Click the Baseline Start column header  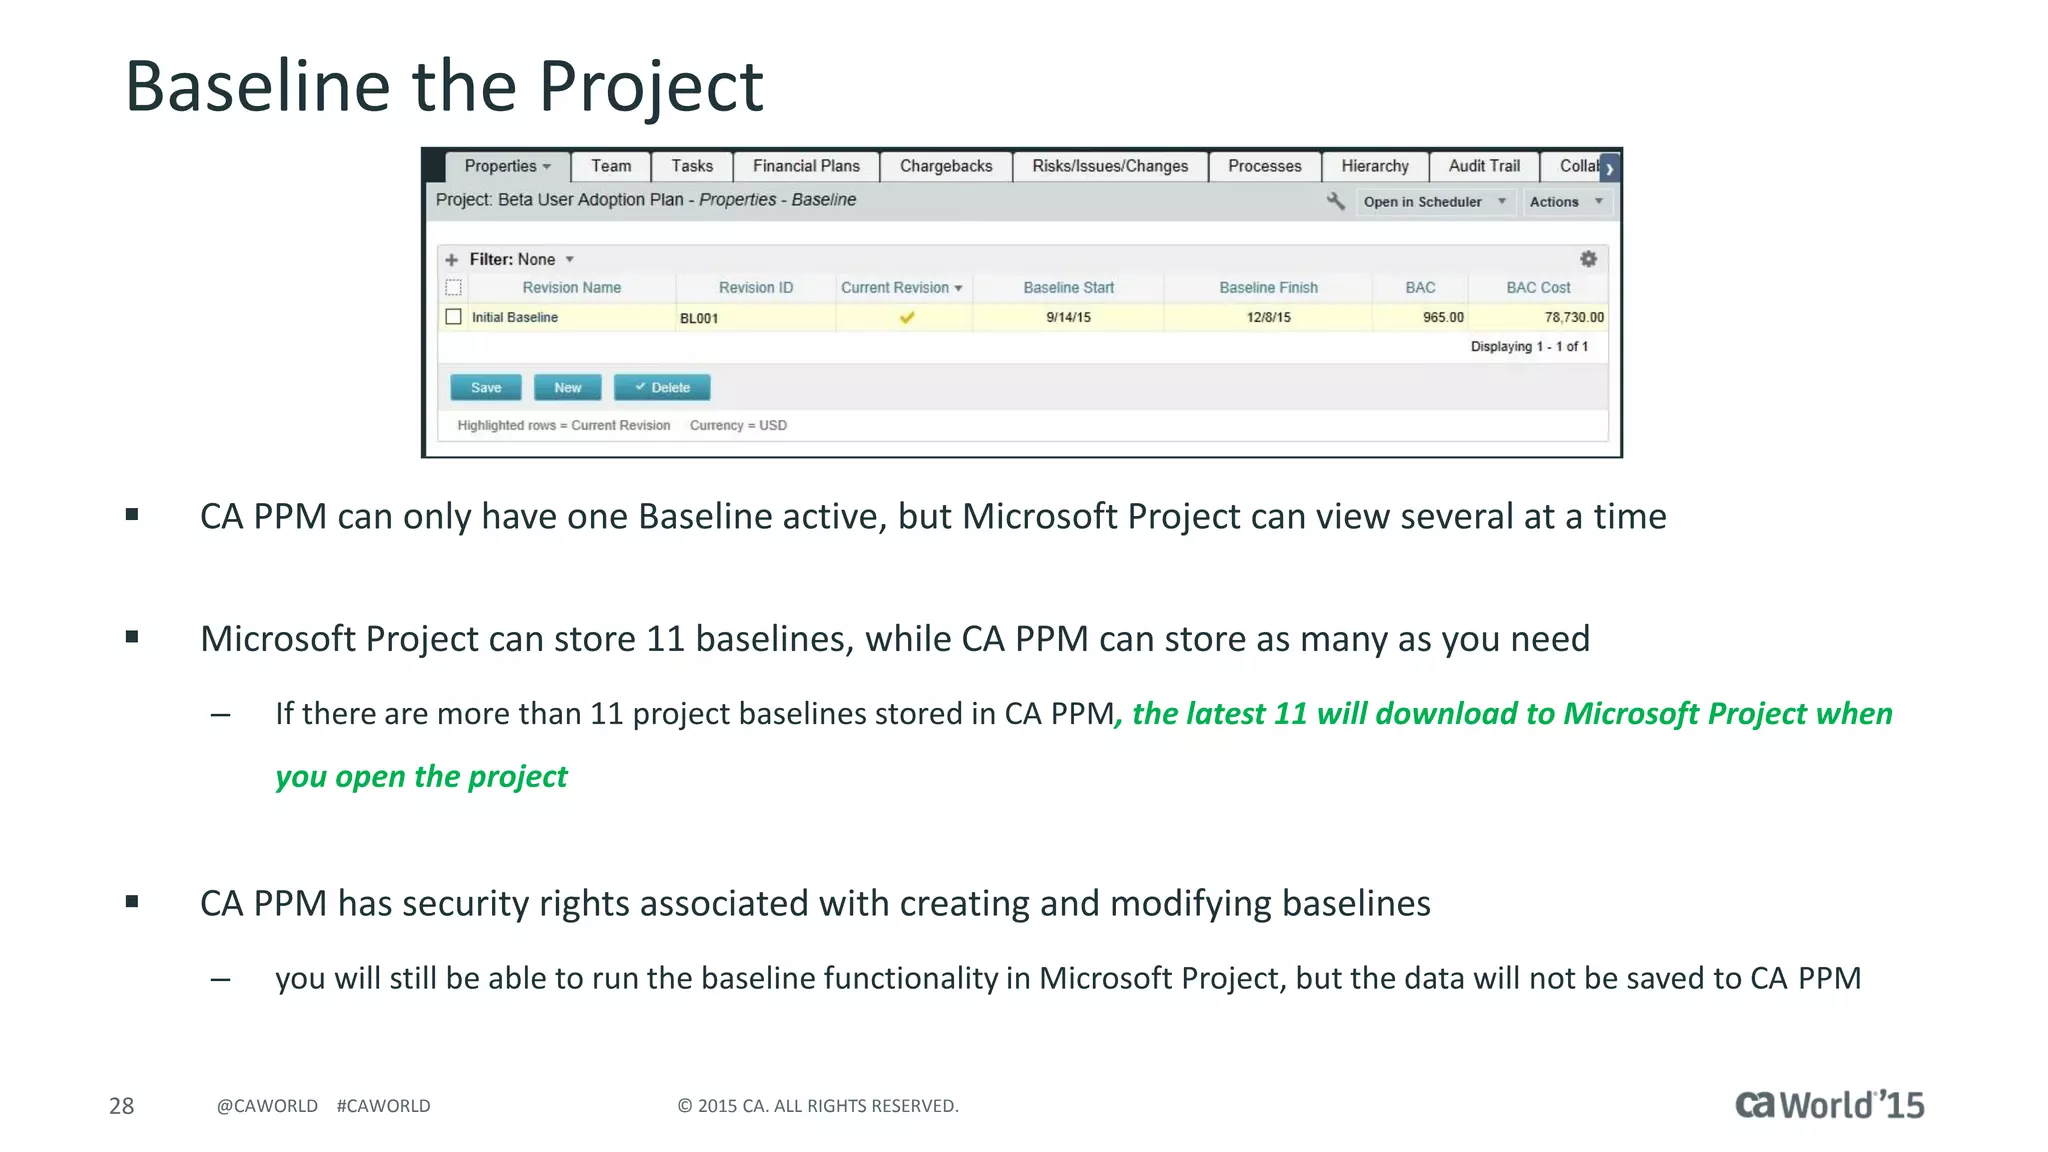point(1068,288)
